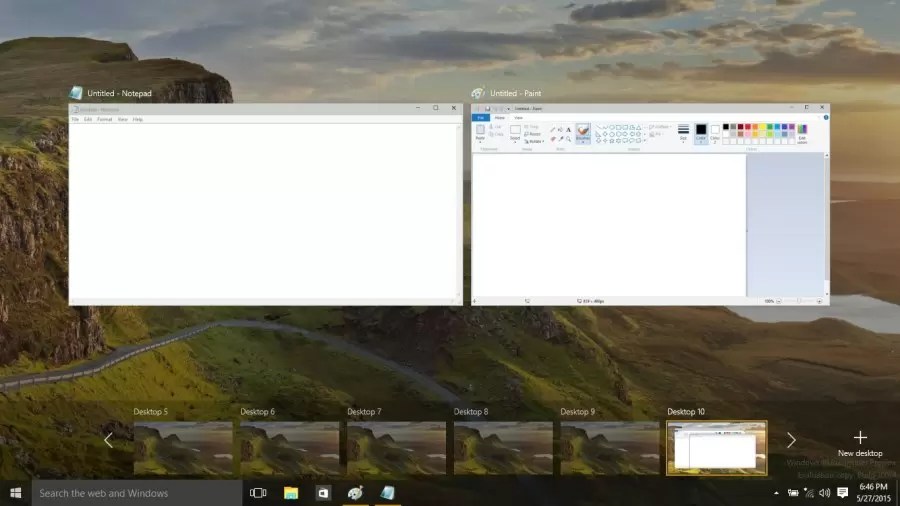Toggle the Task View taskbar button
Viewport: 900px width, 506px height.
[258, 493]
